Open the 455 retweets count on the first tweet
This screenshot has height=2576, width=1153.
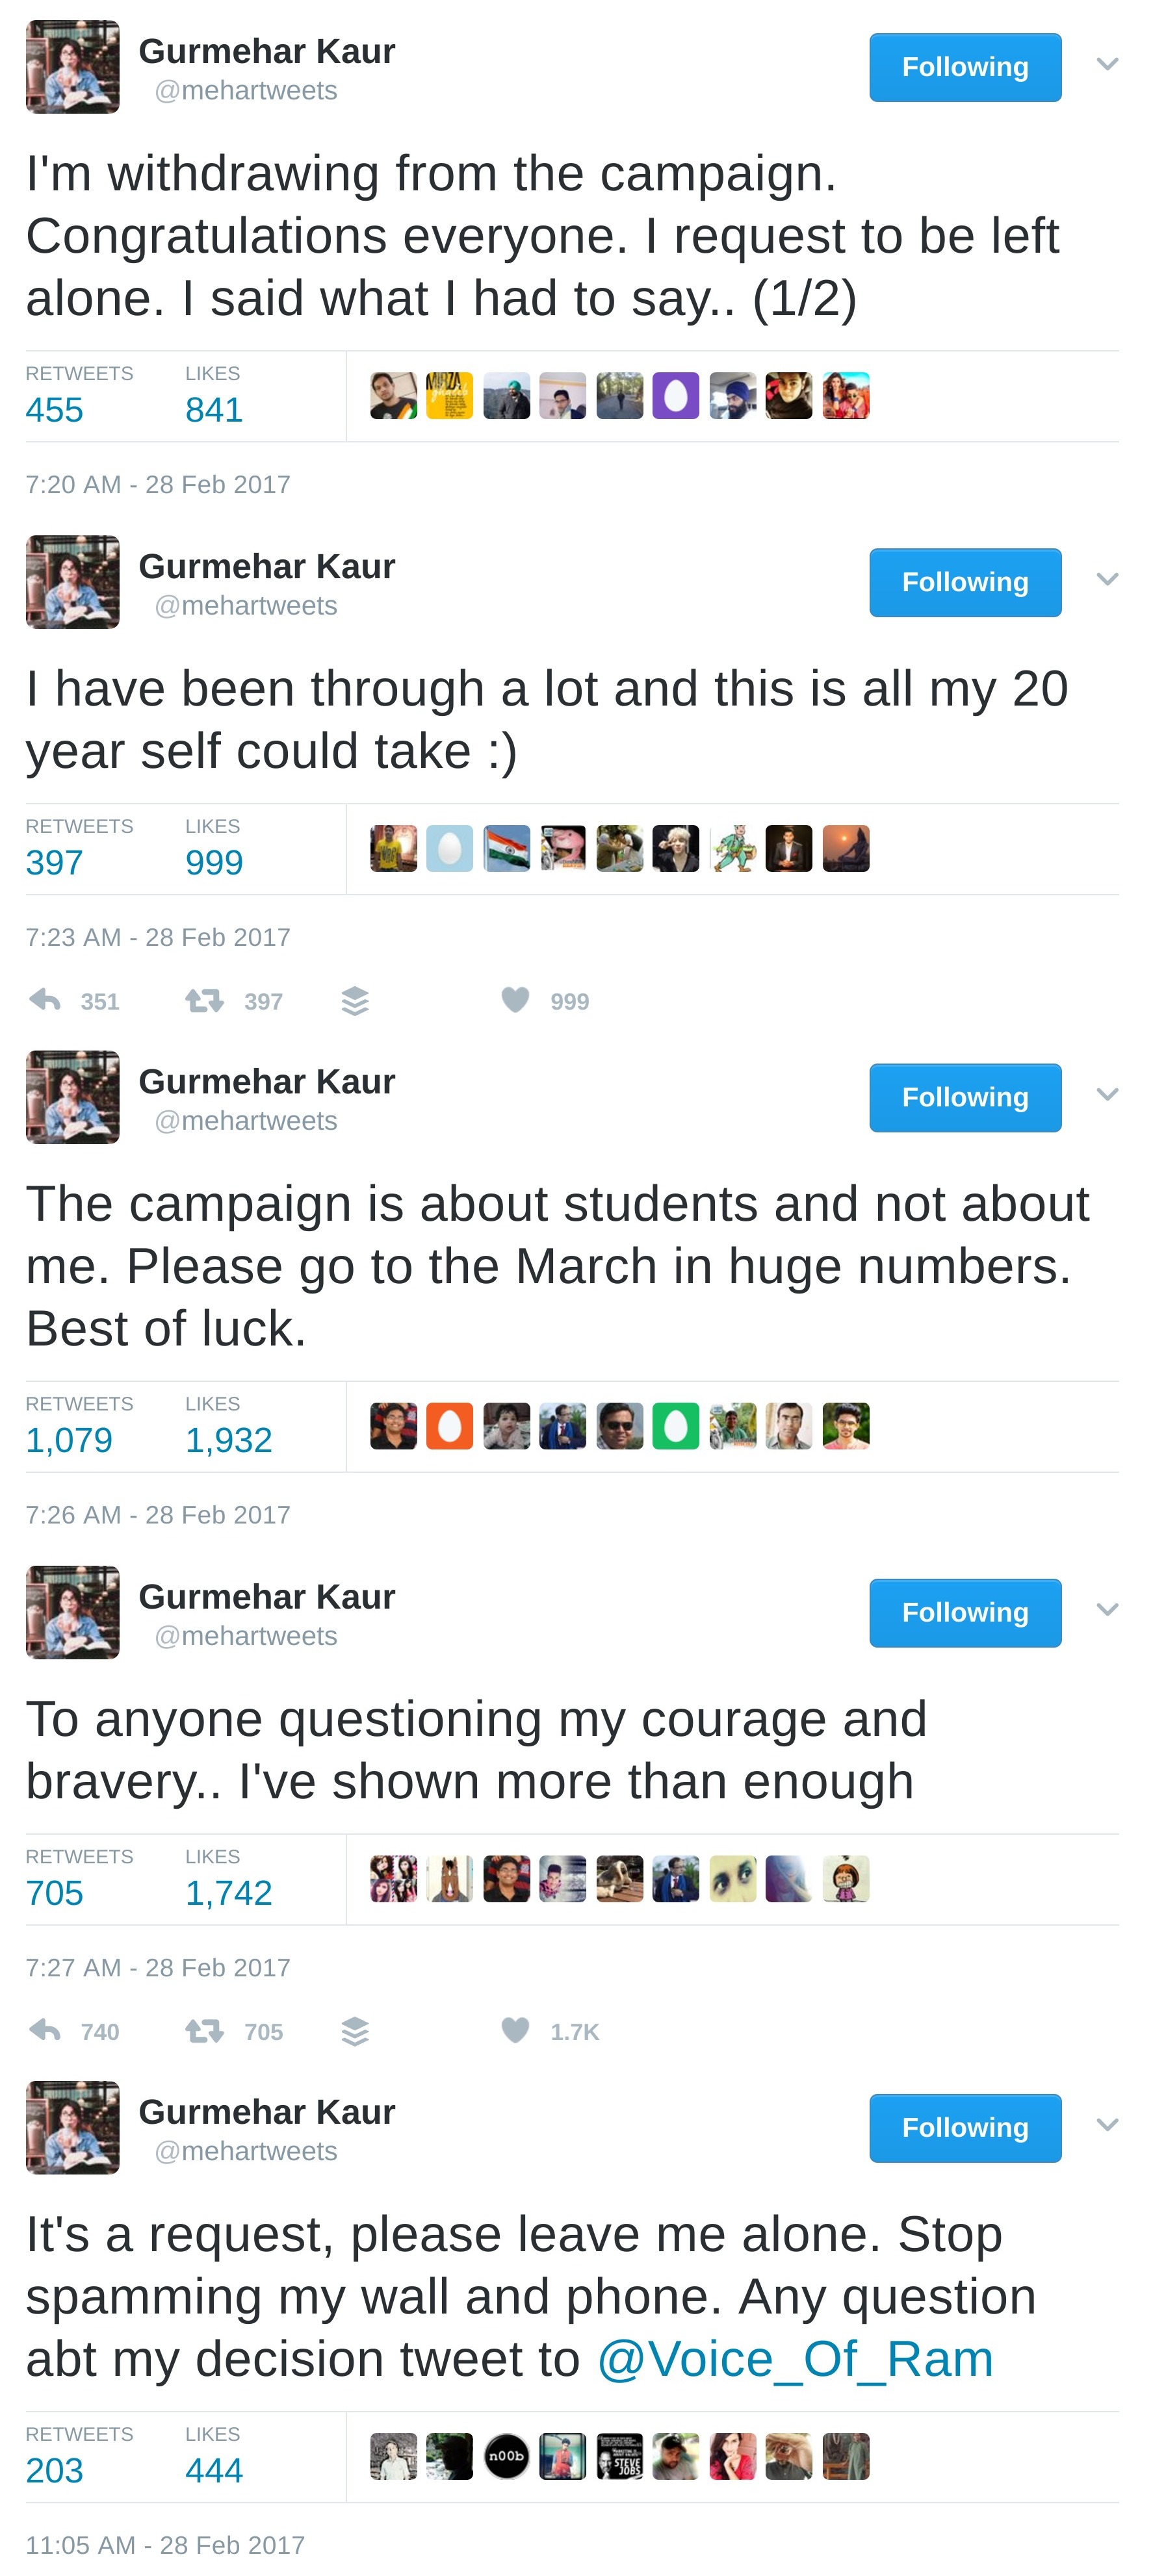pyautogui.click(x=55, y=410)
